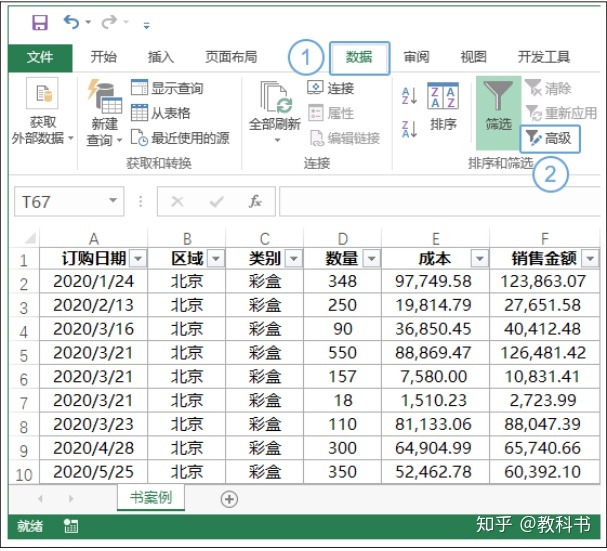Open 获取外部数据 dropdown arrow
Image resolution: width=607 pixels, height=551 pixels.
tap(71, 137)
